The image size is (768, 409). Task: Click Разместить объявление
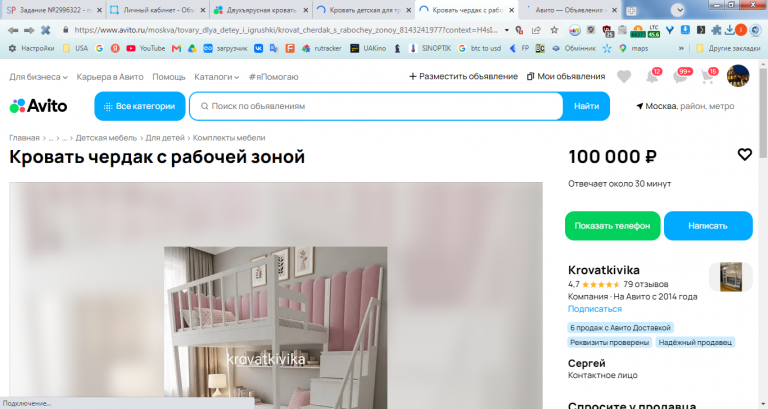(x=463, y=76)
